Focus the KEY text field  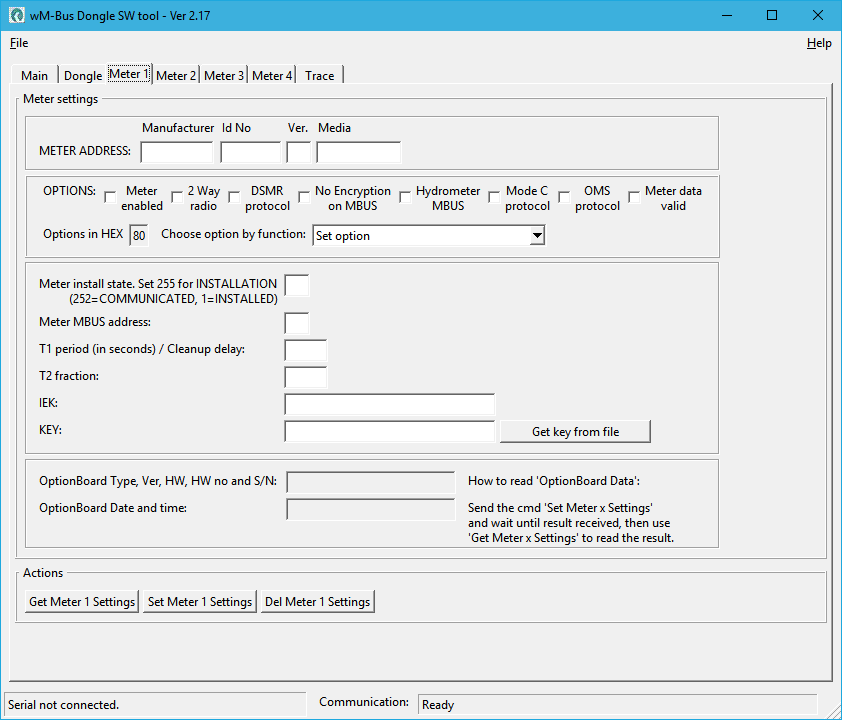[389, 432]
